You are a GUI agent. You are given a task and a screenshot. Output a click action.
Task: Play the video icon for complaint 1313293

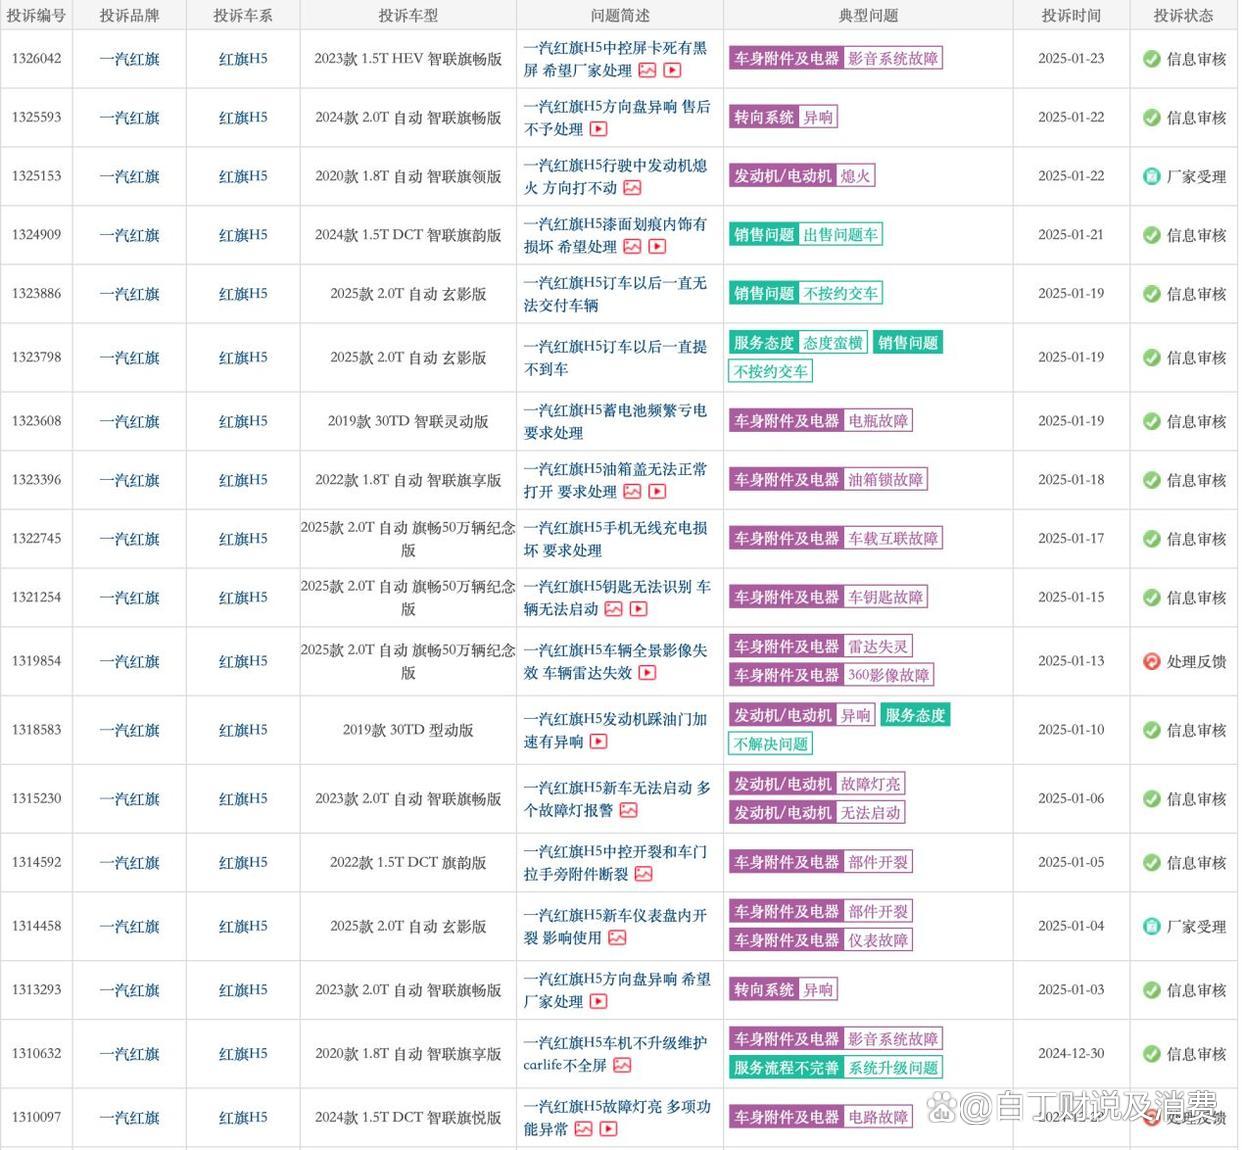click(598, 1001)
